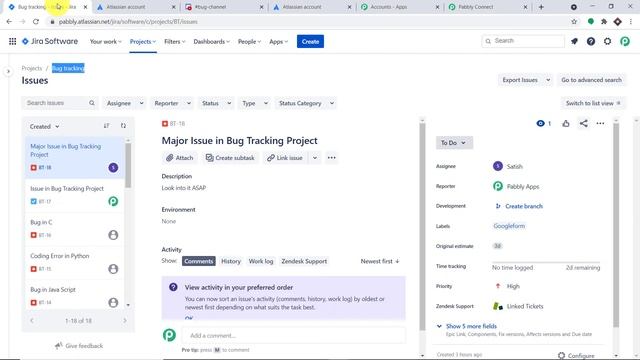Open the Dashboards menu
Image resolution: width=640 pixels, height=360 pixels.
[211, 42]
